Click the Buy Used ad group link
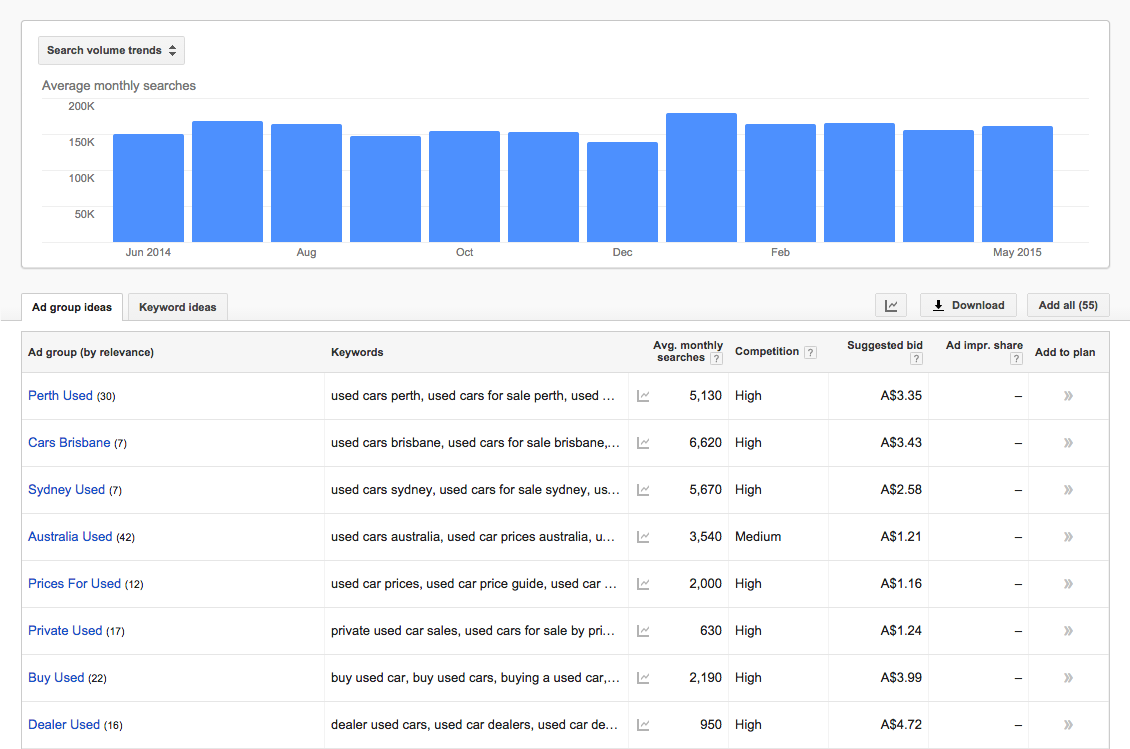The image size is (1130, 749). coord(56,678)
